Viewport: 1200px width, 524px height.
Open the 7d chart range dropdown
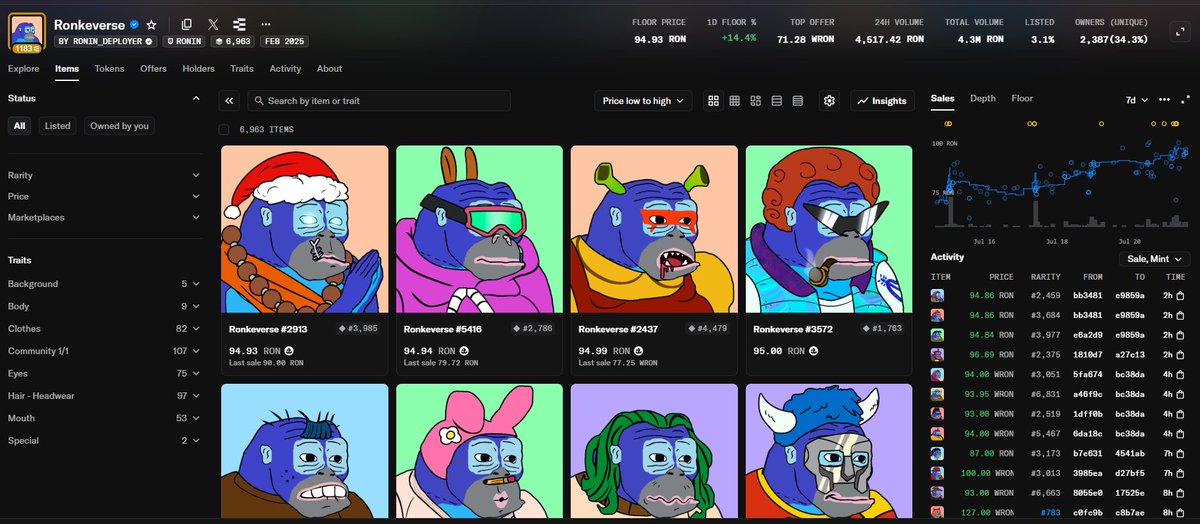1137,99
